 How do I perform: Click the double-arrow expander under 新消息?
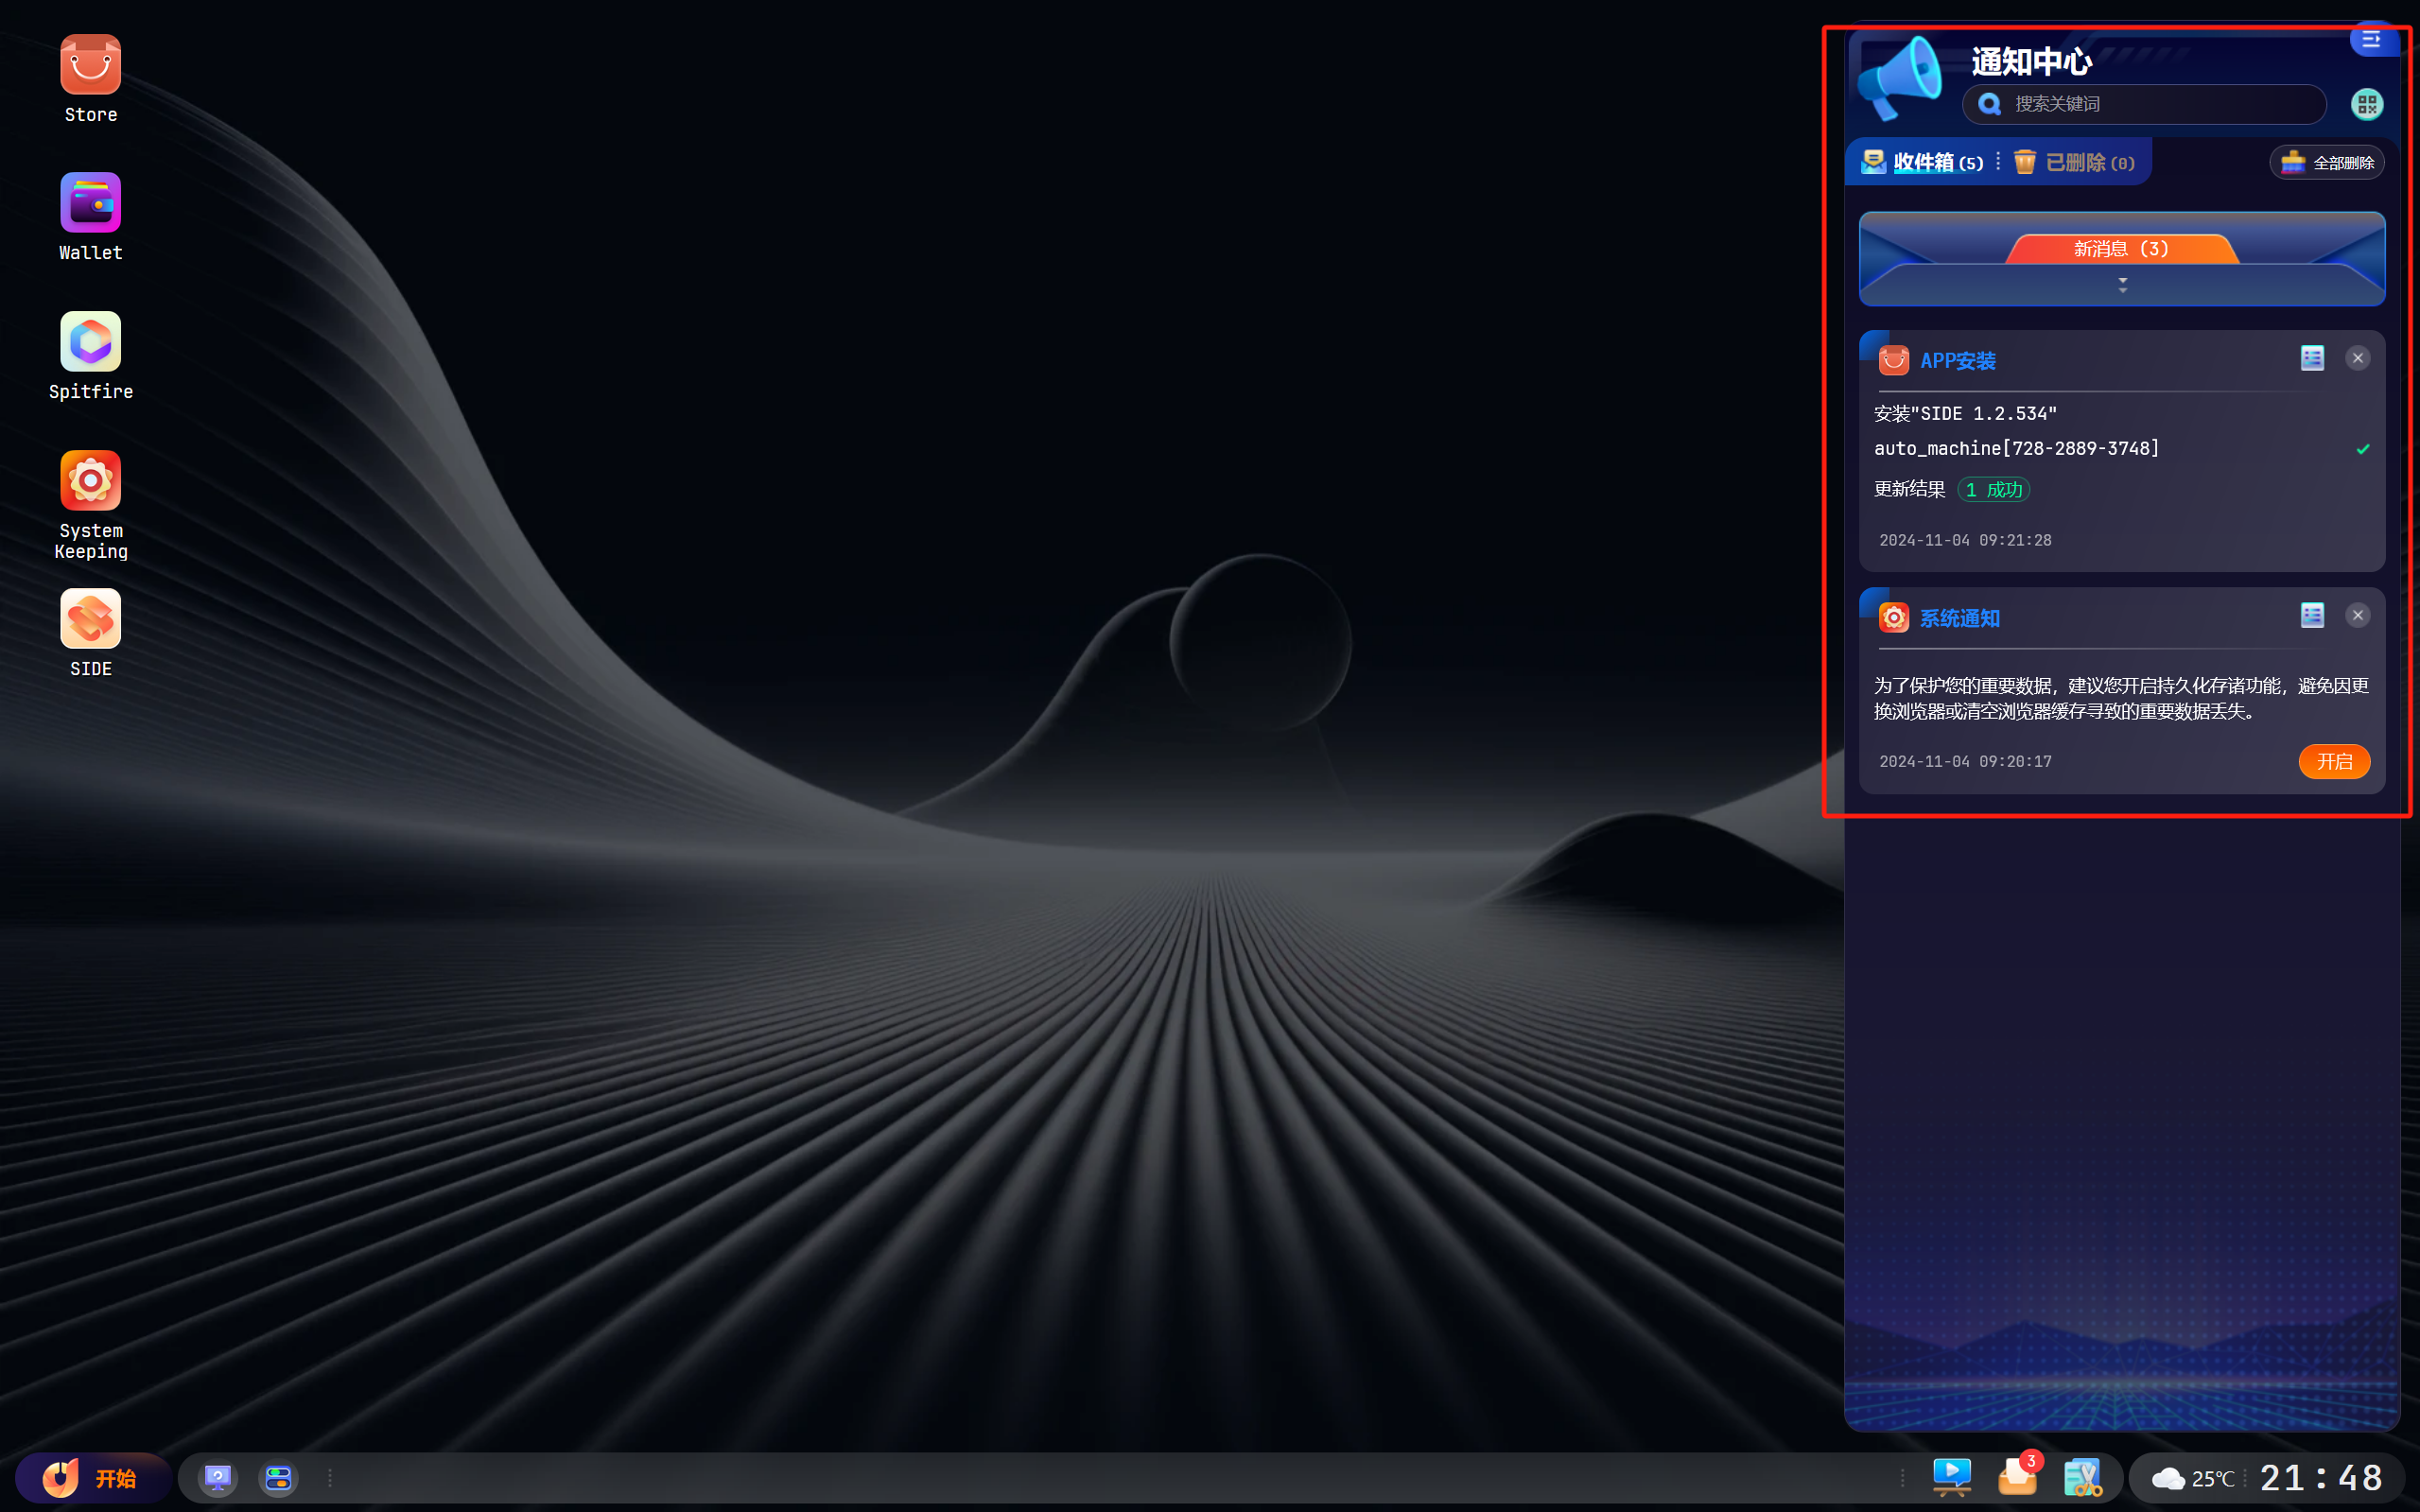[x=2122, y=286]
